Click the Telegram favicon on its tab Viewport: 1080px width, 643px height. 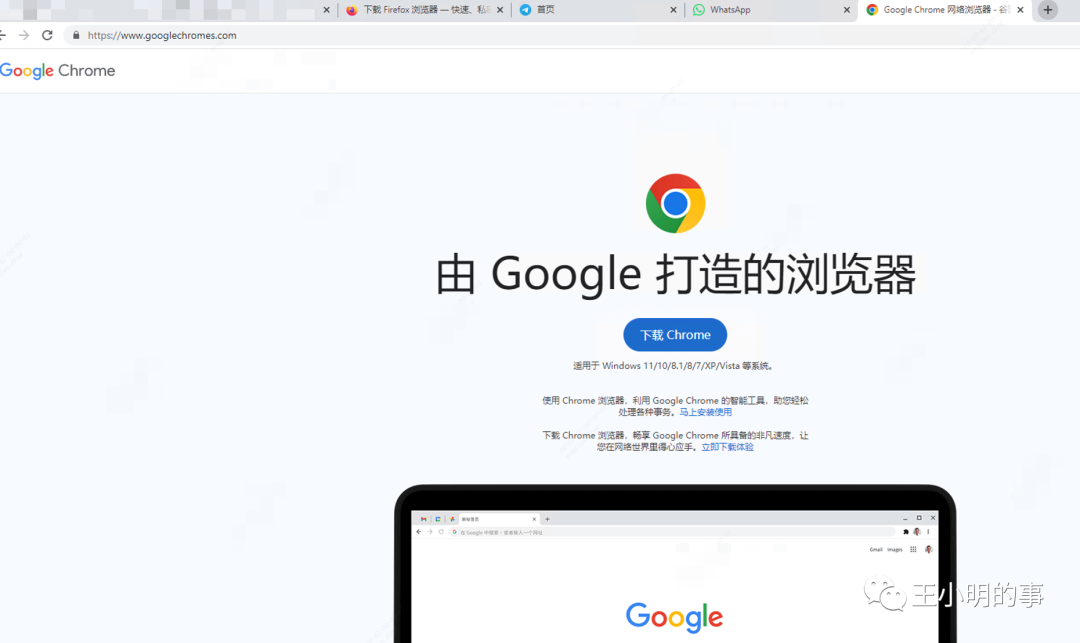pyautogui.click(x=525, y=10)
